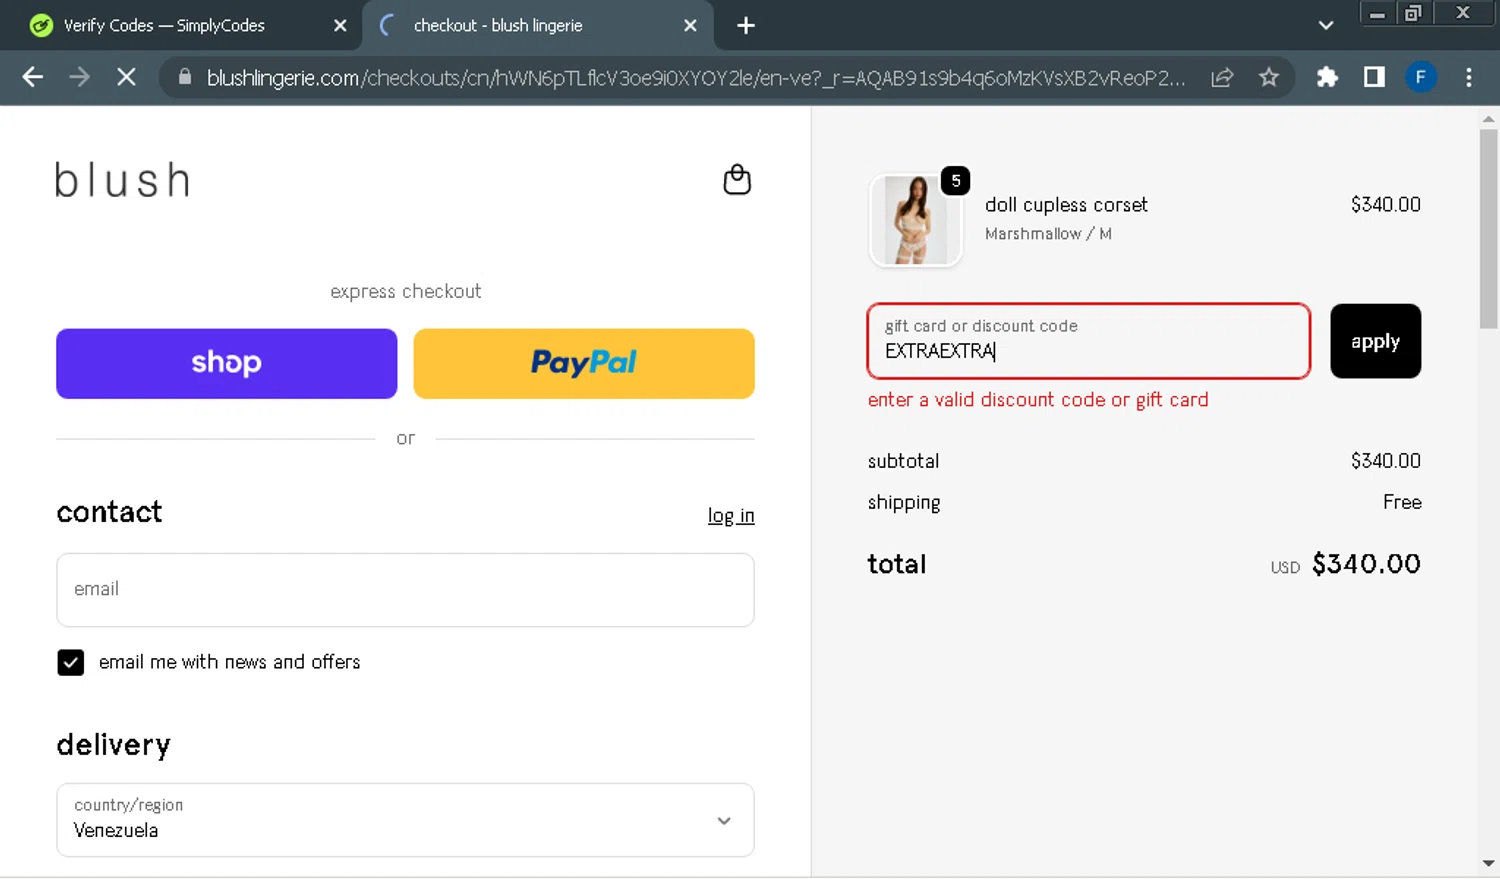Click the doll cupless corset thumbnail
This screenshot has height=879, width=1500.
tap(916, 220)
